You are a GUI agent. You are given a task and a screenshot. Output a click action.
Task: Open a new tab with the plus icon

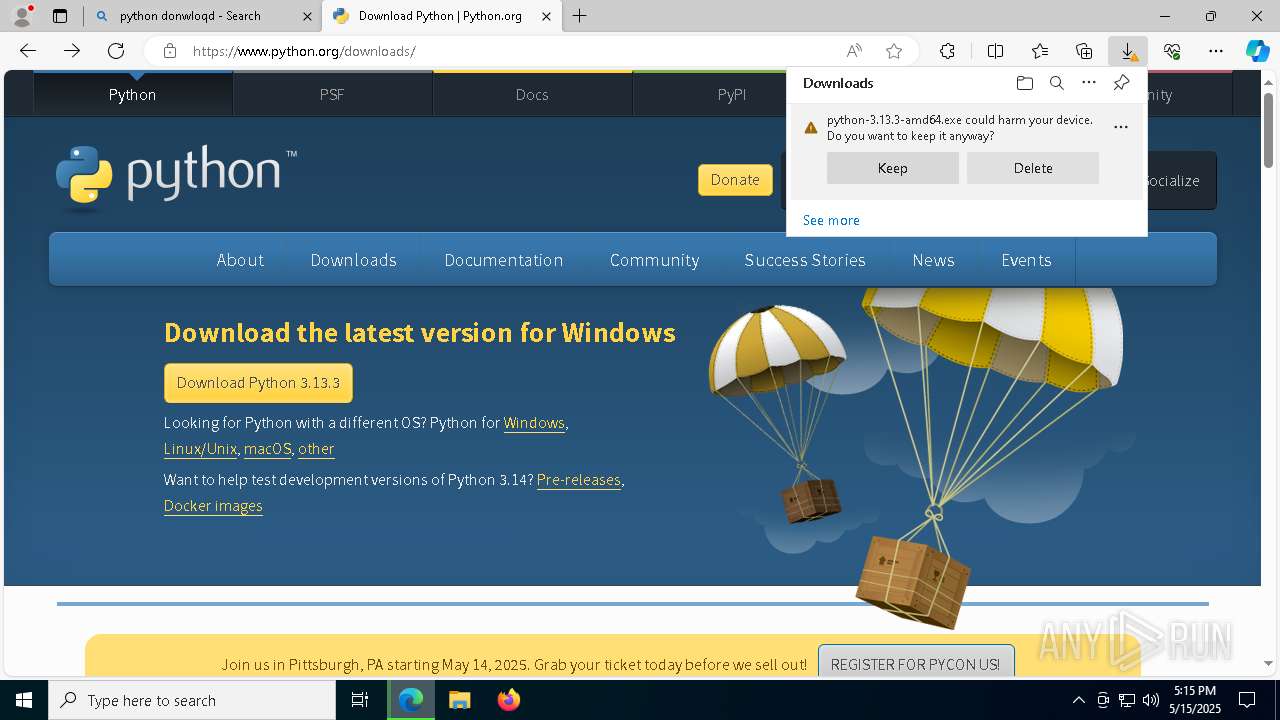pyautogui.click(x=580, y=16)
